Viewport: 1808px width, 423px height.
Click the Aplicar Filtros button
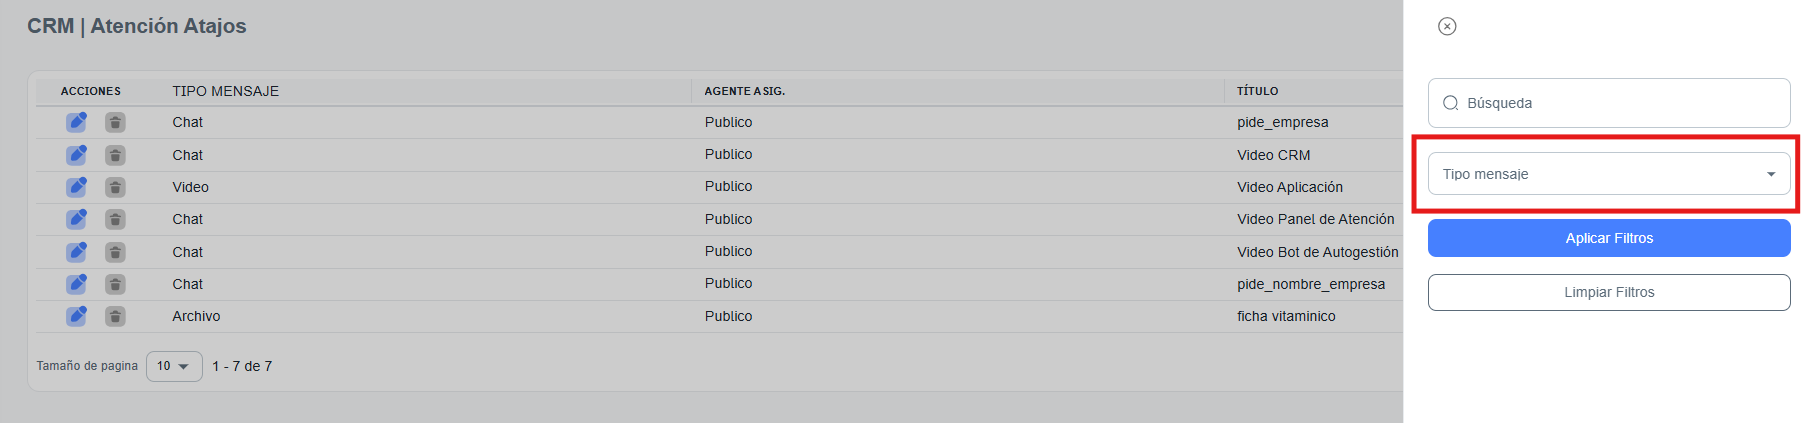click(1608, 238)
